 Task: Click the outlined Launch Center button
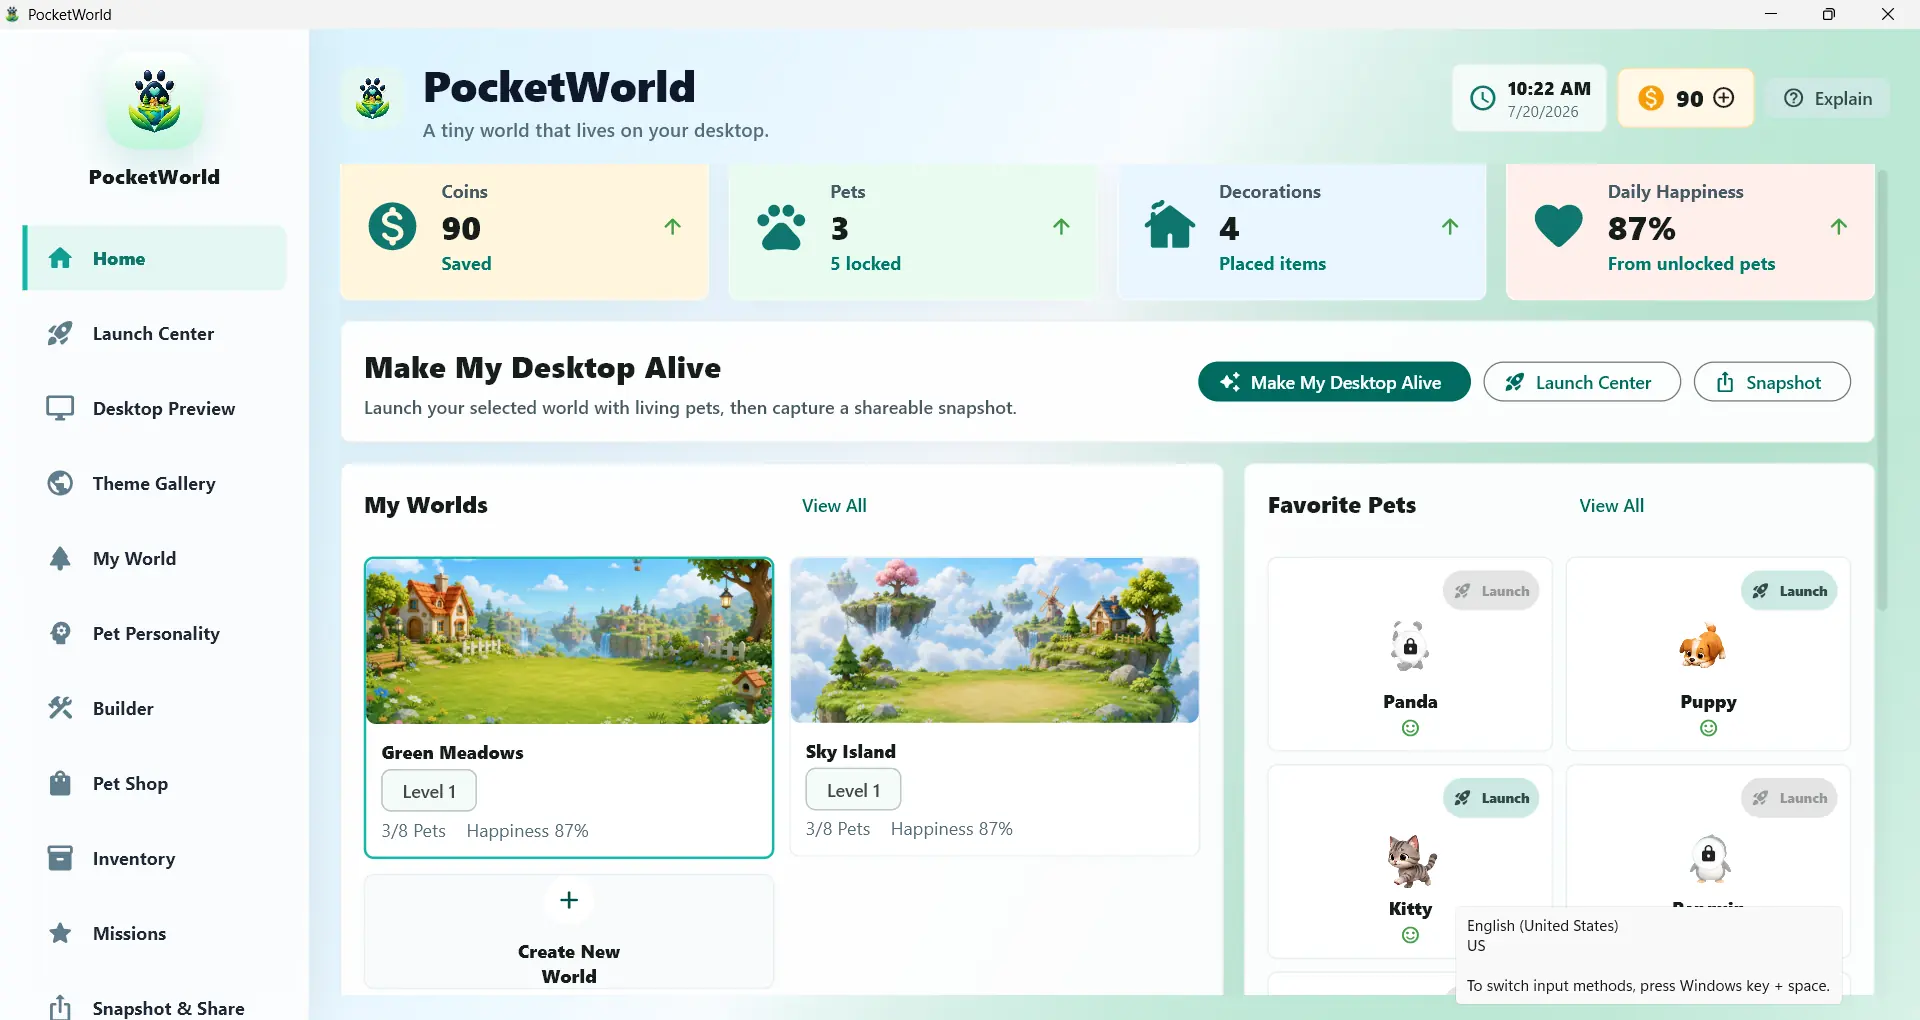[1582, 382]
